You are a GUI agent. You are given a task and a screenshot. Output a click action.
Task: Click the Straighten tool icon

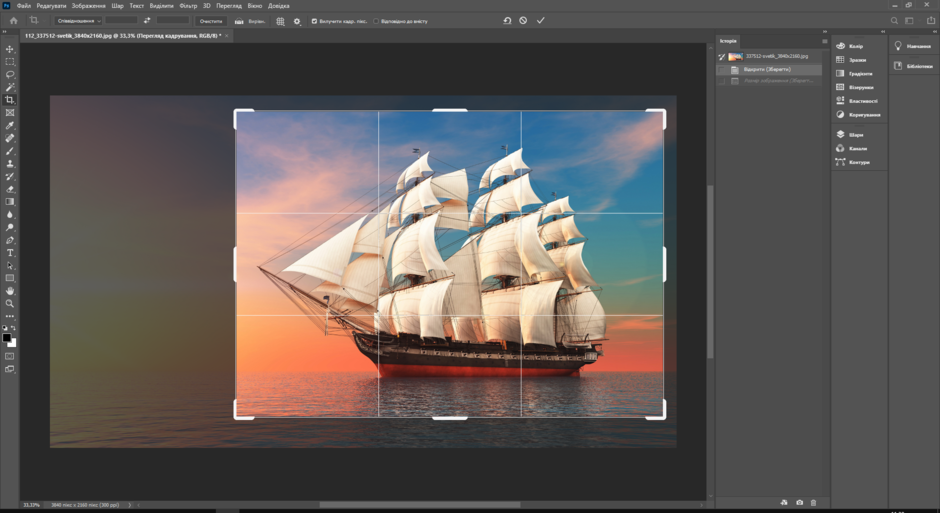point(239,21)
